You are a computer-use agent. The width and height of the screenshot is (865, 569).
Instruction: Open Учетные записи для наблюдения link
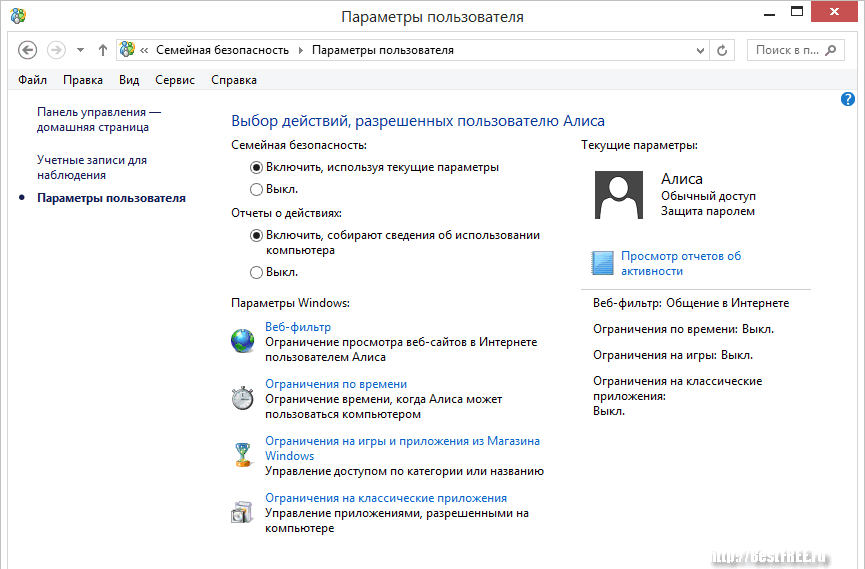click(92, 168)
